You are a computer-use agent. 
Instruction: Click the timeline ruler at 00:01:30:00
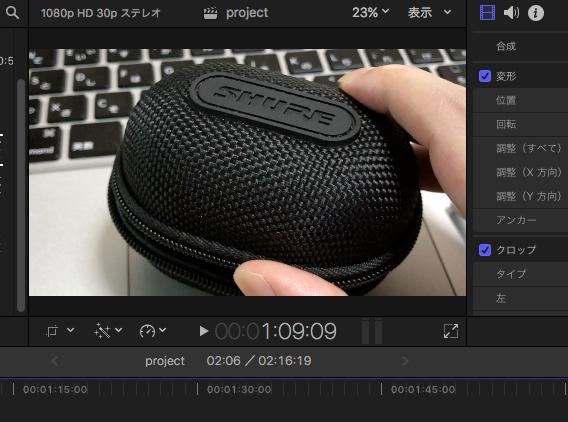click(x=239, y=389)
